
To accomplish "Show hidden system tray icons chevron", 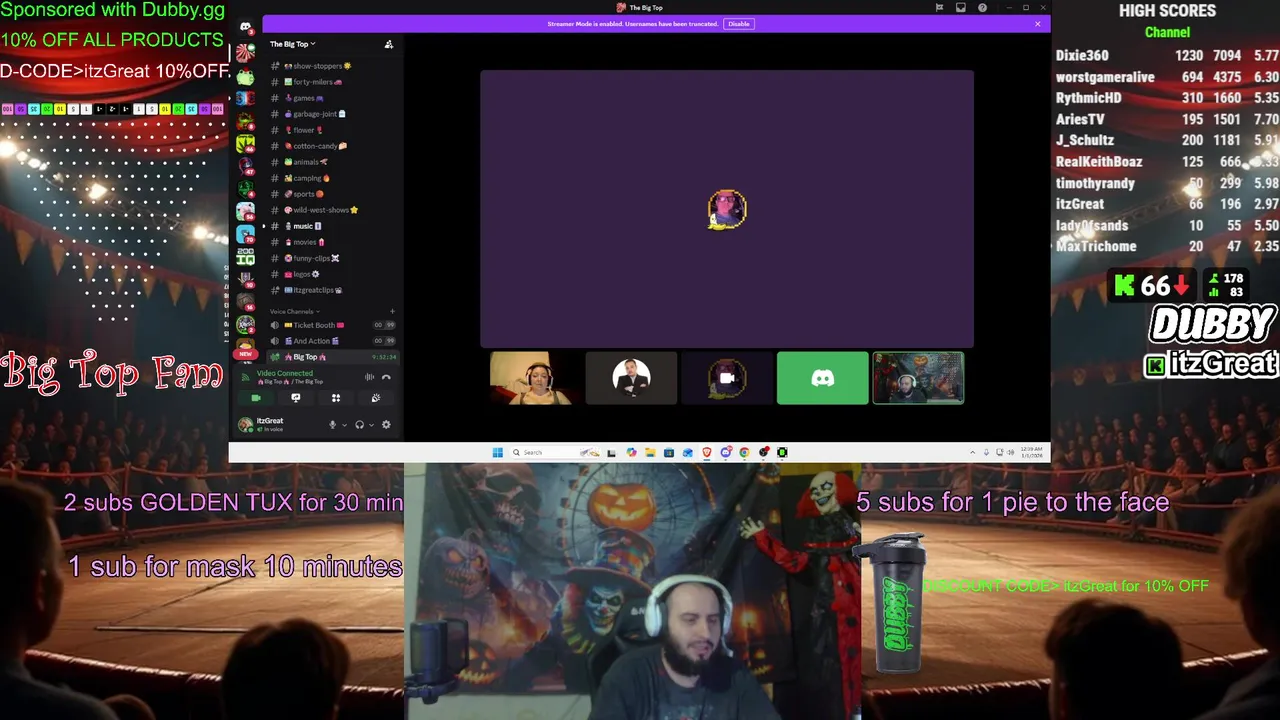I will (972, 452).
